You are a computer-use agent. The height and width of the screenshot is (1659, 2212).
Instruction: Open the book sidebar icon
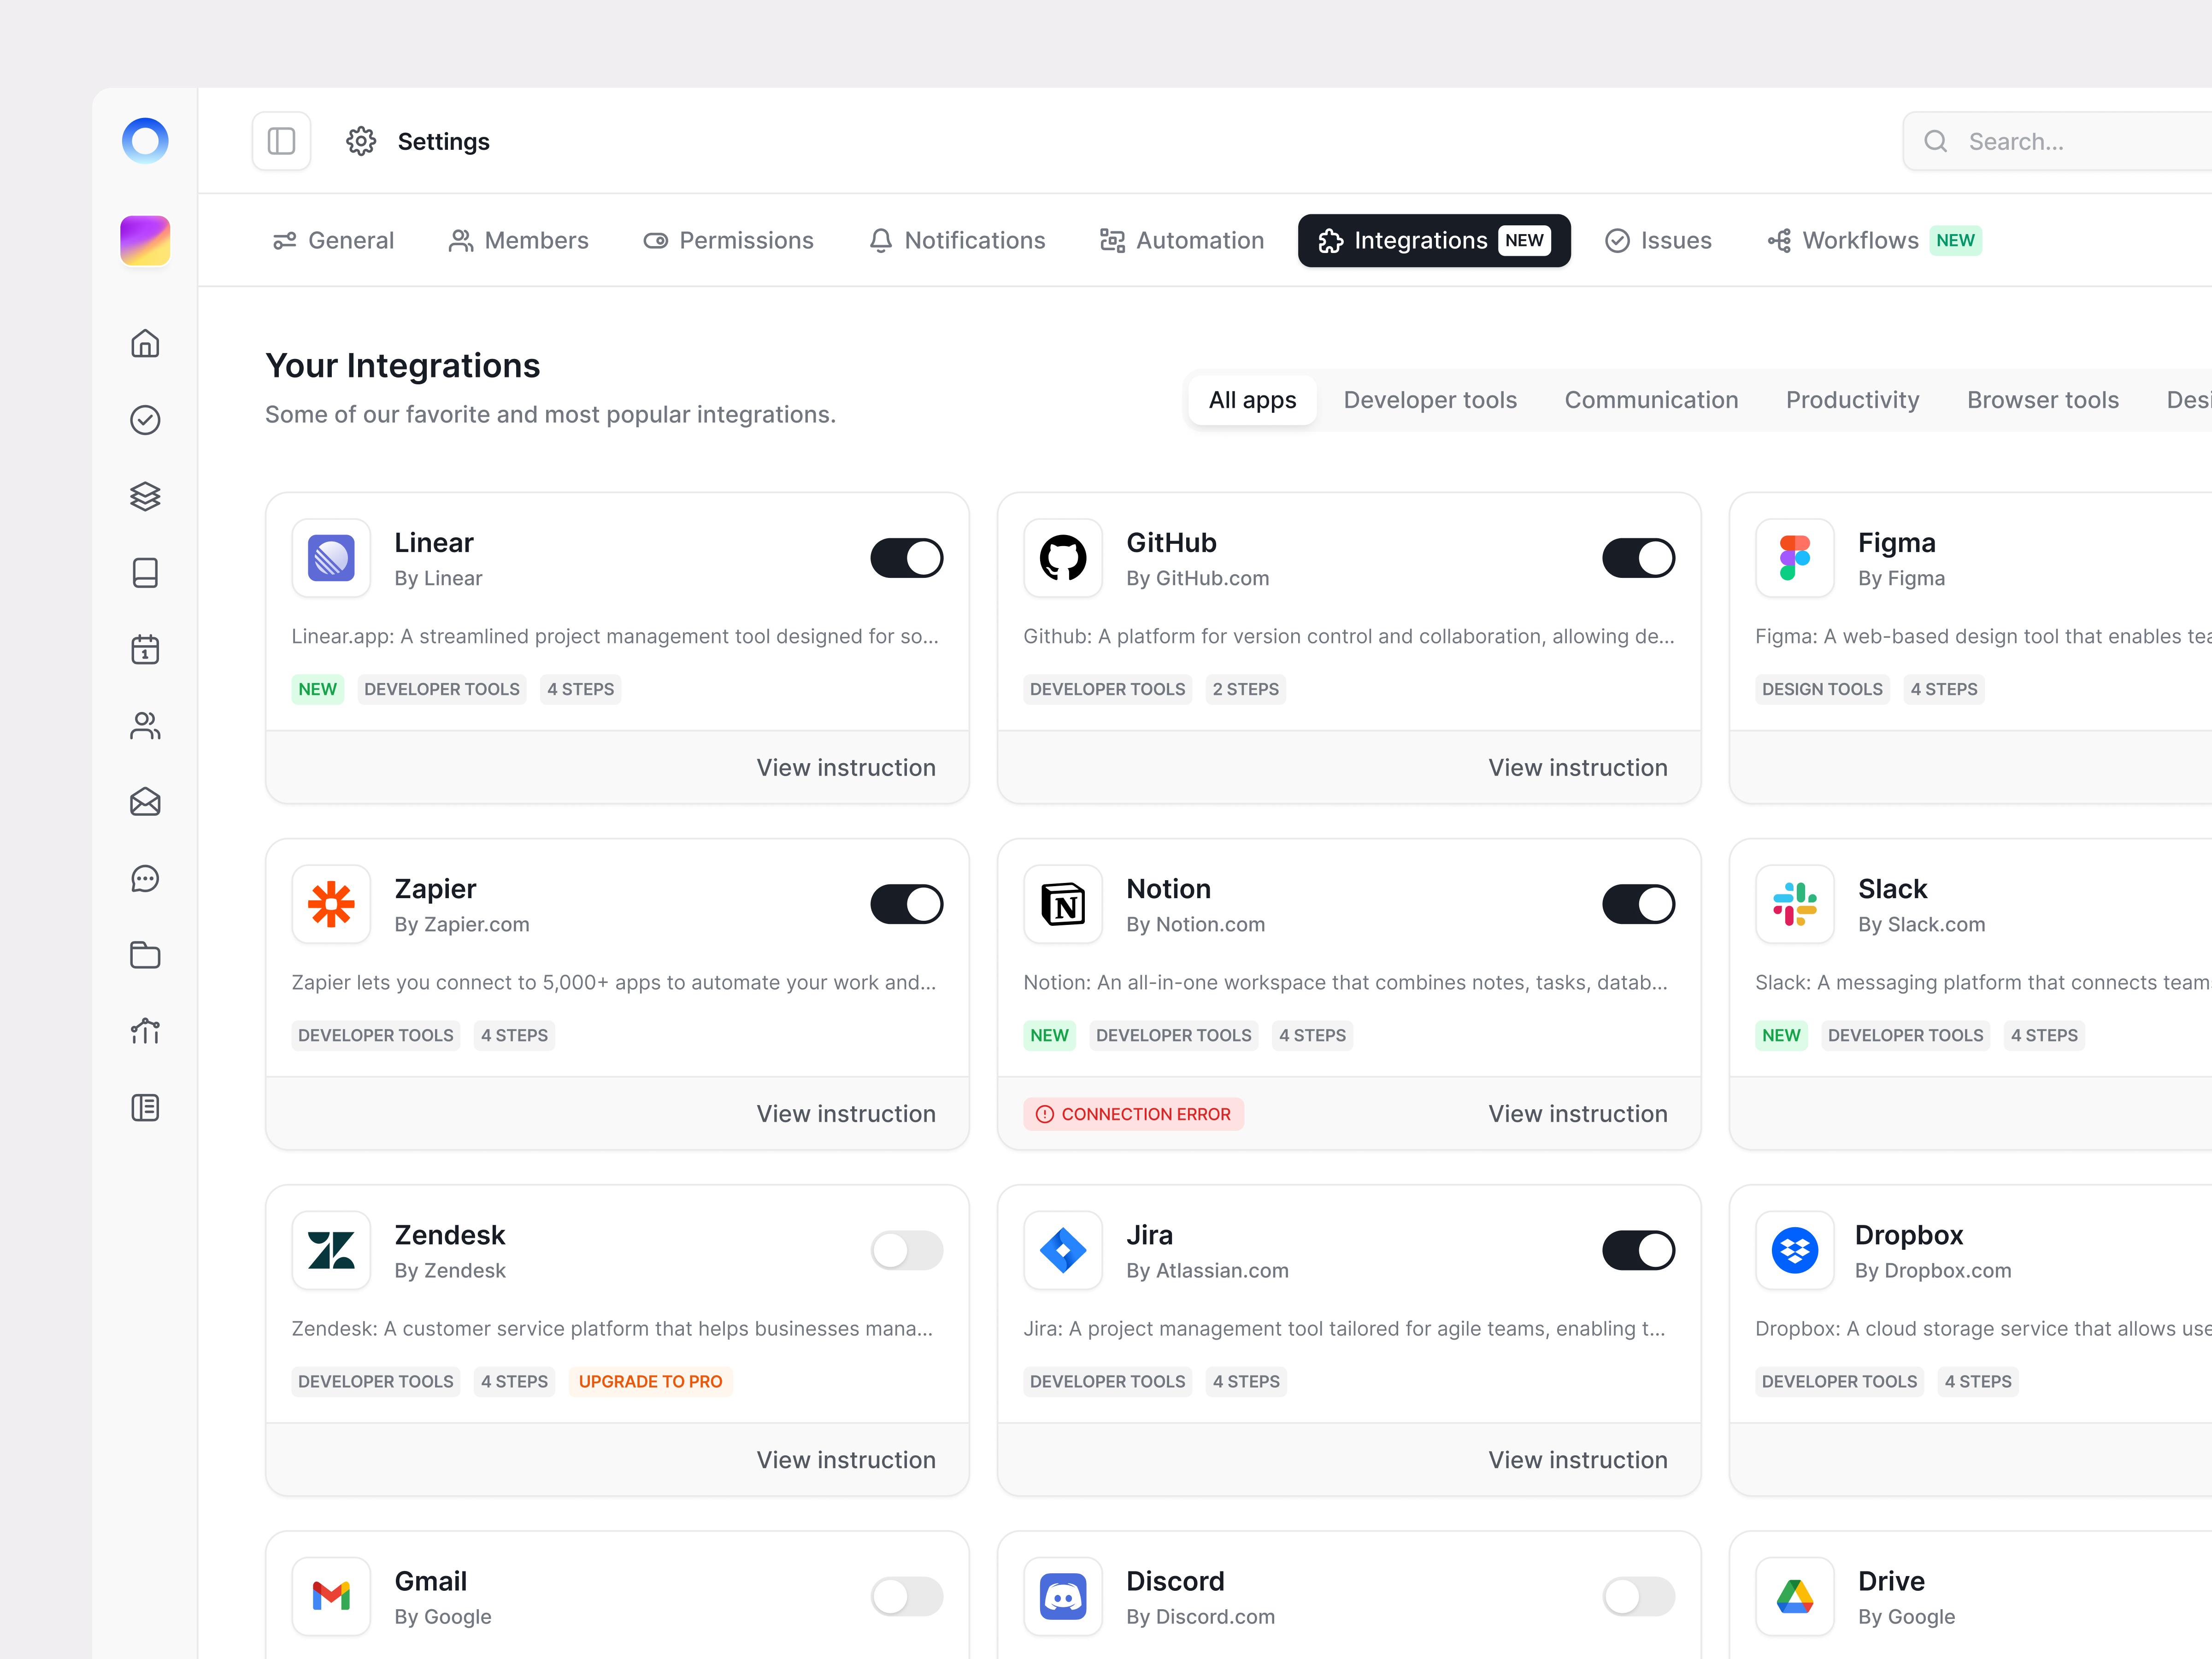pos(145,573)
